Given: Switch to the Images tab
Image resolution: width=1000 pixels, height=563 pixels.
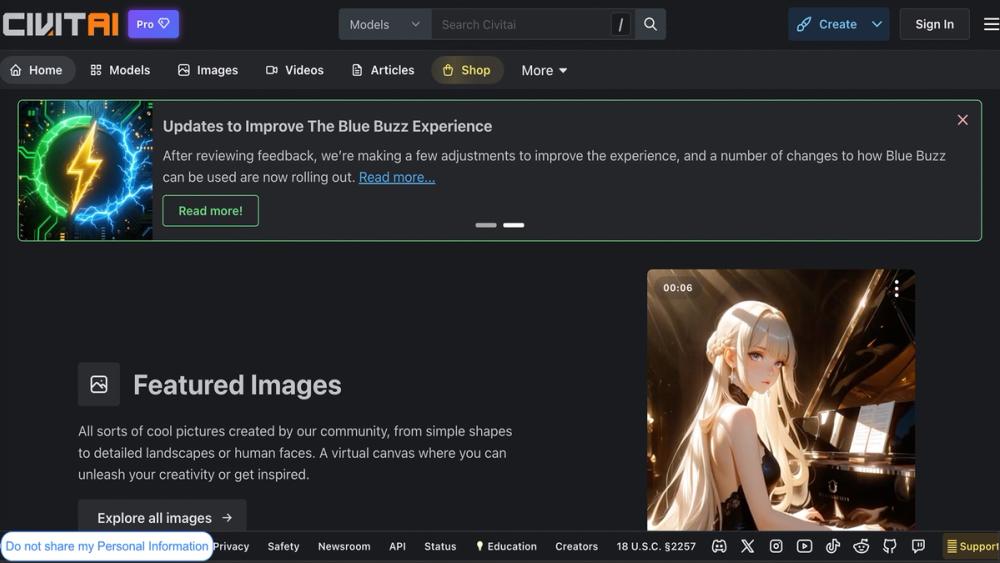Looking at the screenshot, I should (208, 70).
